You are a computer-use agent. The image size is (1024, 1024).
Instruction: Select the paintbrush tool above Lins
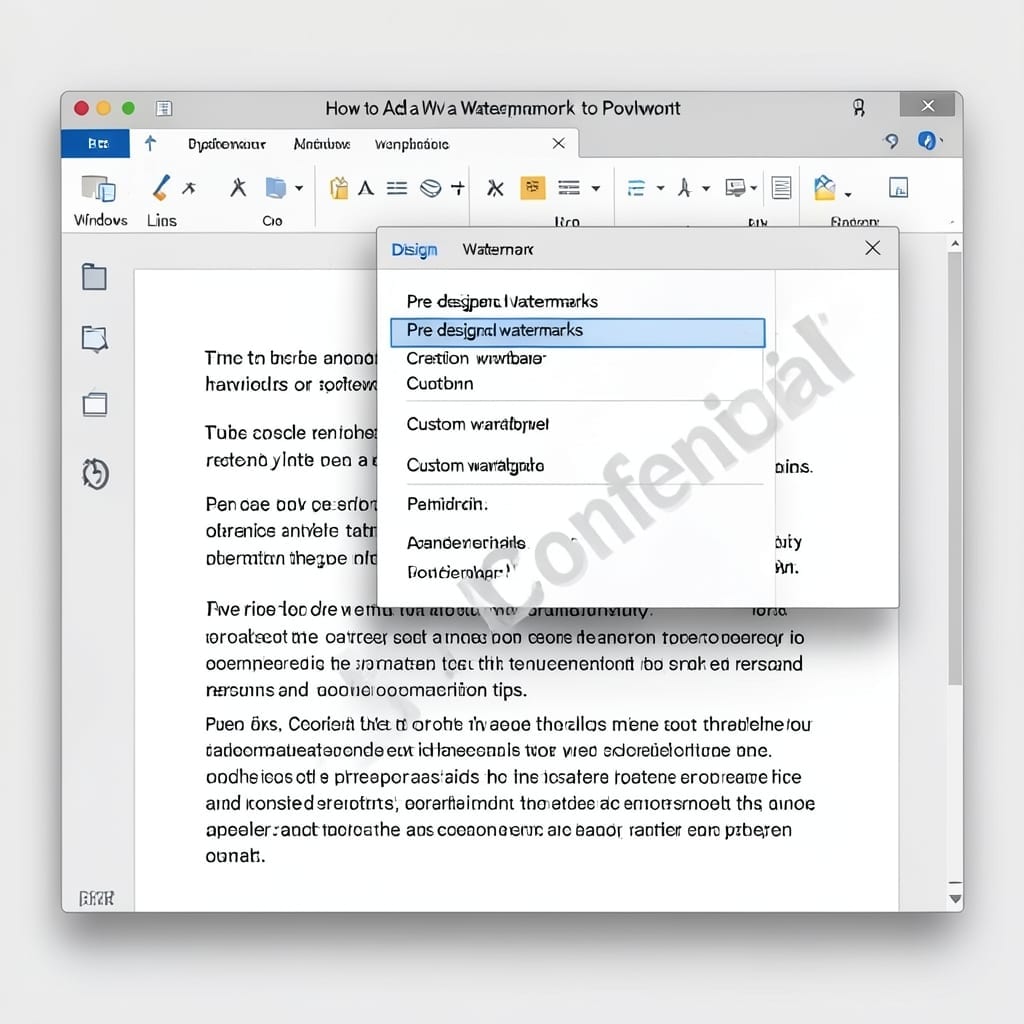(161, 187)
